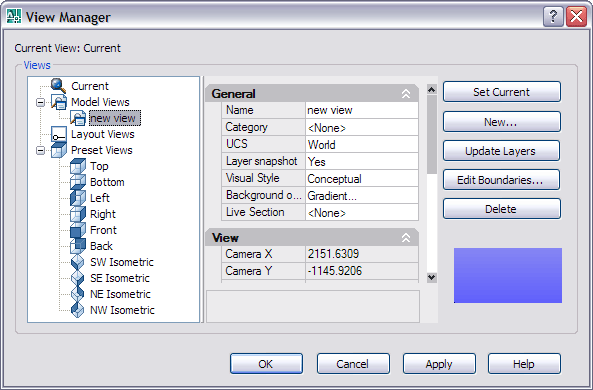This screenshot has height=390, width=593.
Task: Select the Preset Views tree label
Action: pyautogui.click(x=102, y=150)
